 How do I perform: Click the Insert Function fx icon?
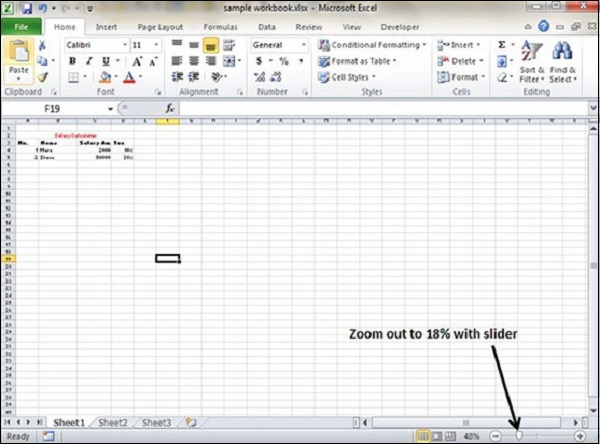(x=170, y=109)
